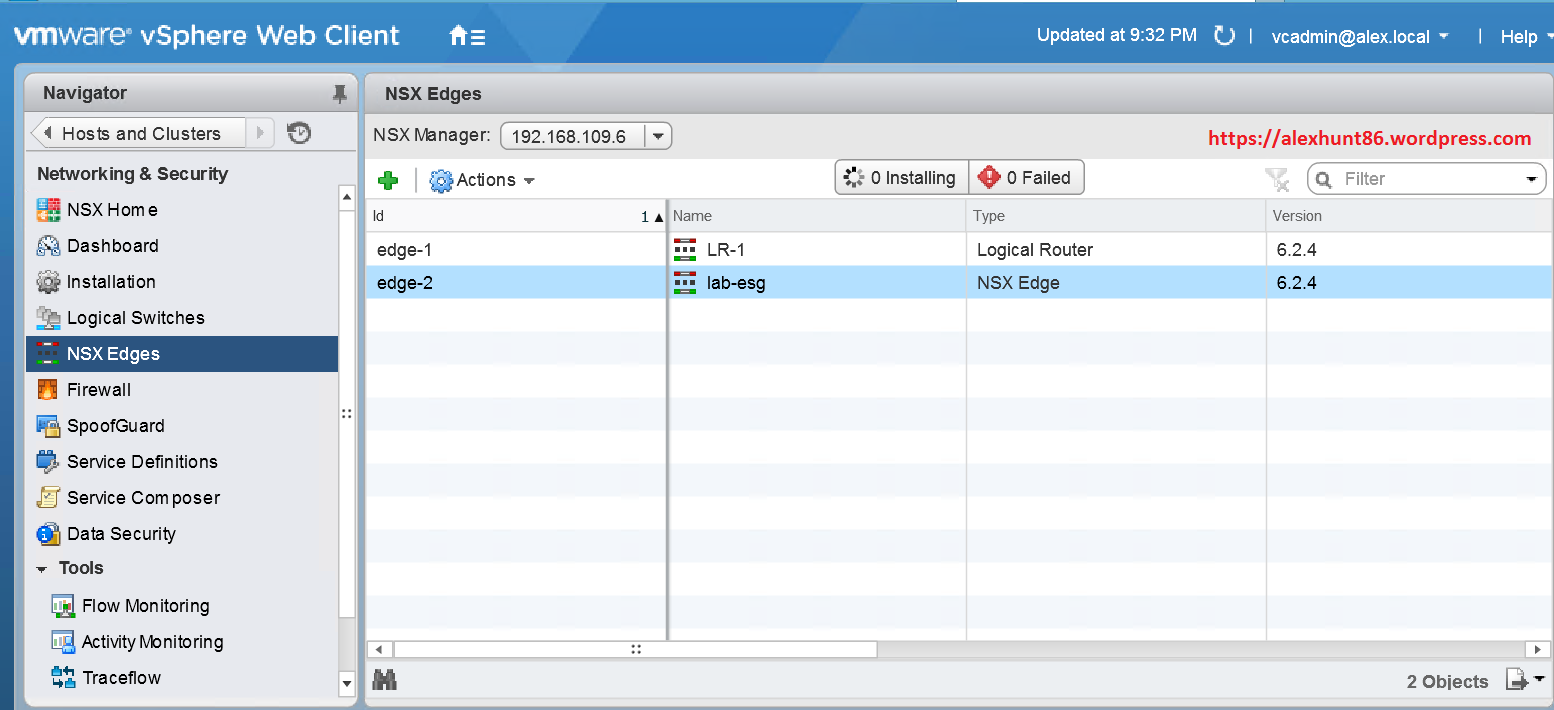Click the find binoculars icon
1554x710 pixels.
pos(384,679)
